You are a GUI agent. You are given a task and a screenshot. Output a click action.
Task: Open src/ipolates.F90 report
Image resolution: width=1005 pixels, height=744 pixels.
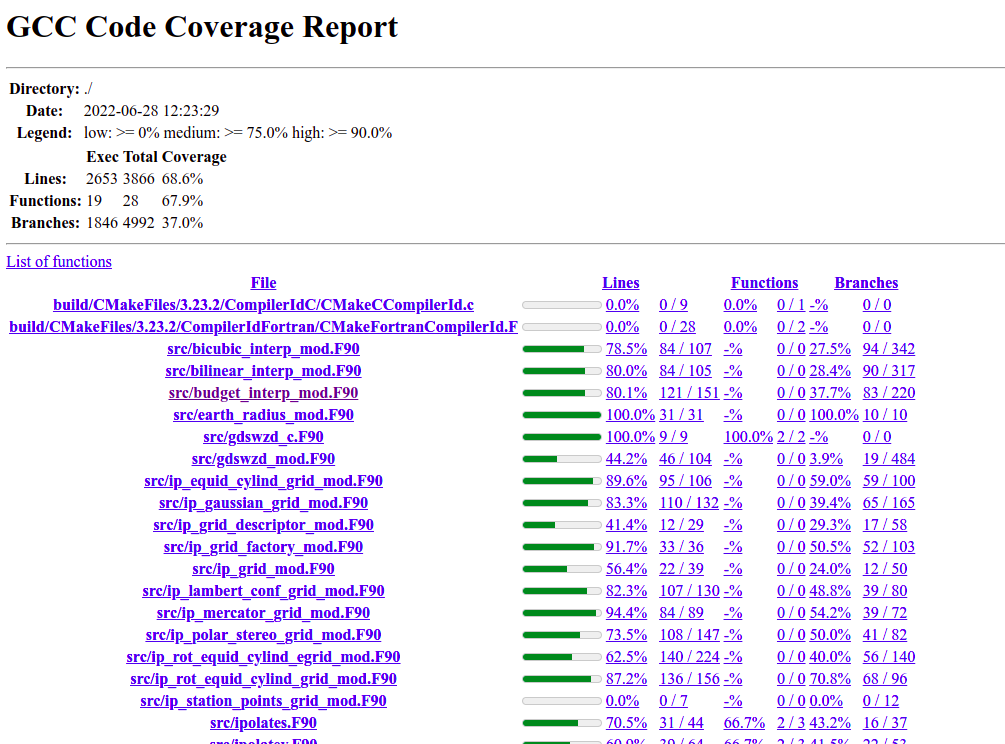pyautogui.click(x=263, y=723)
